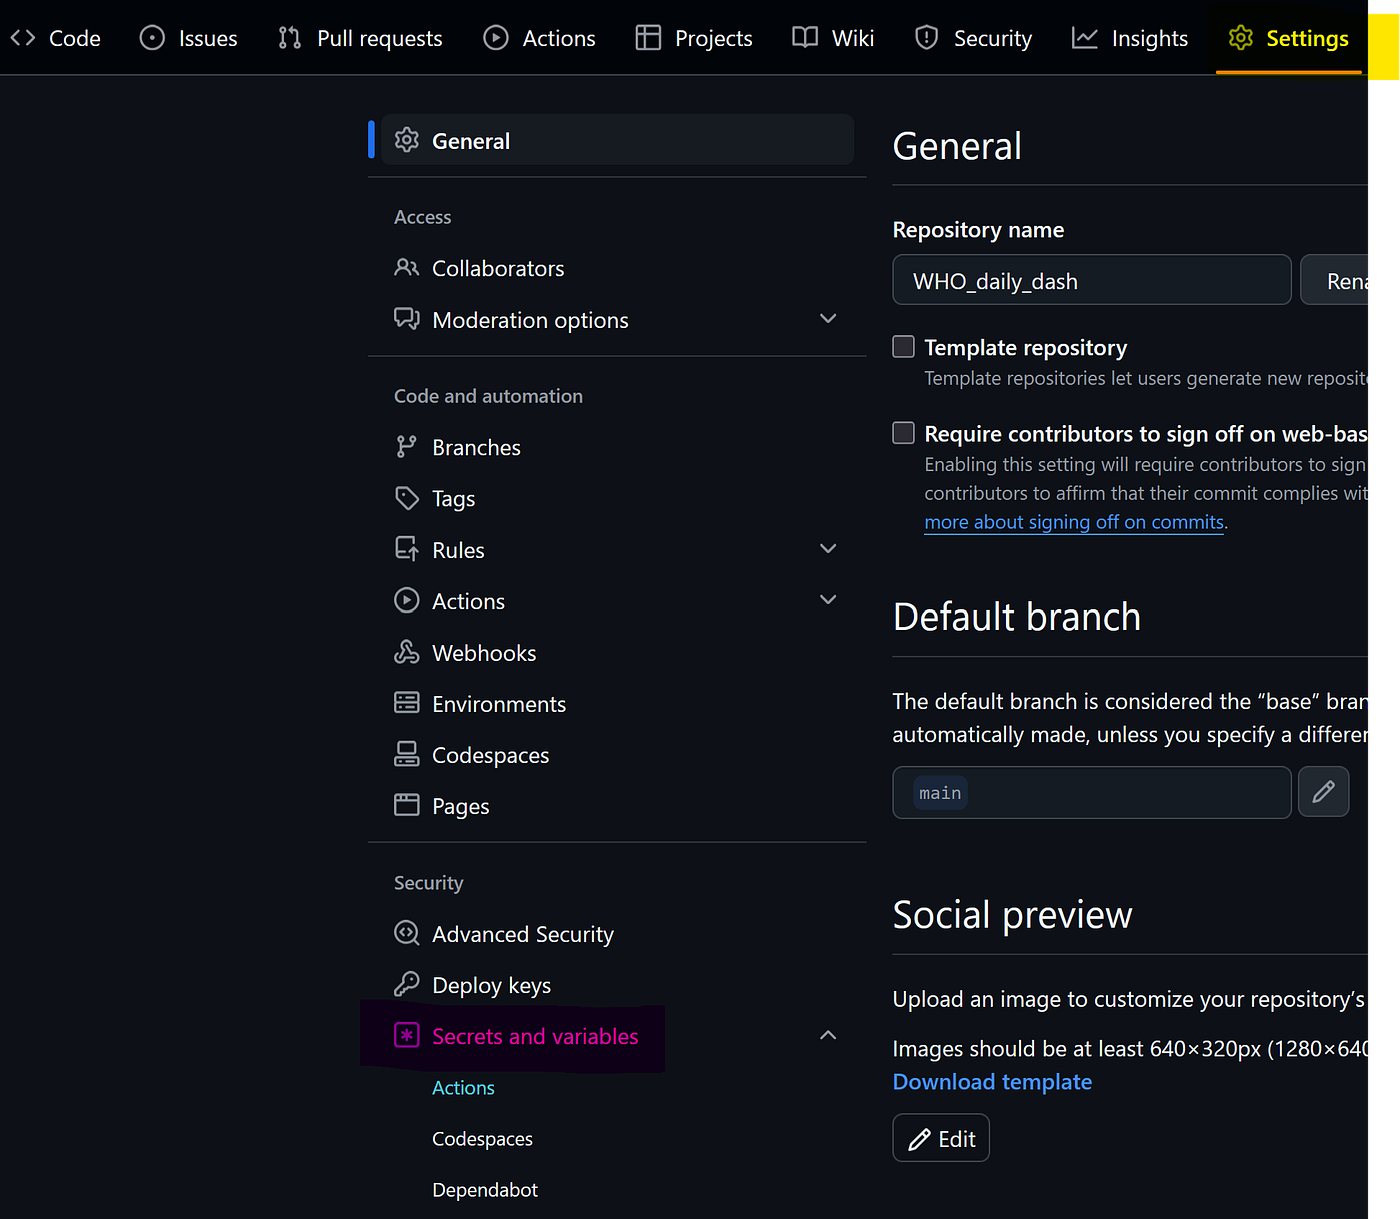Viewport: 1400px width, 1219px height.
Task: Expand the Actions submenu chevron in sidebar
Action: click(x=828, y=600)
